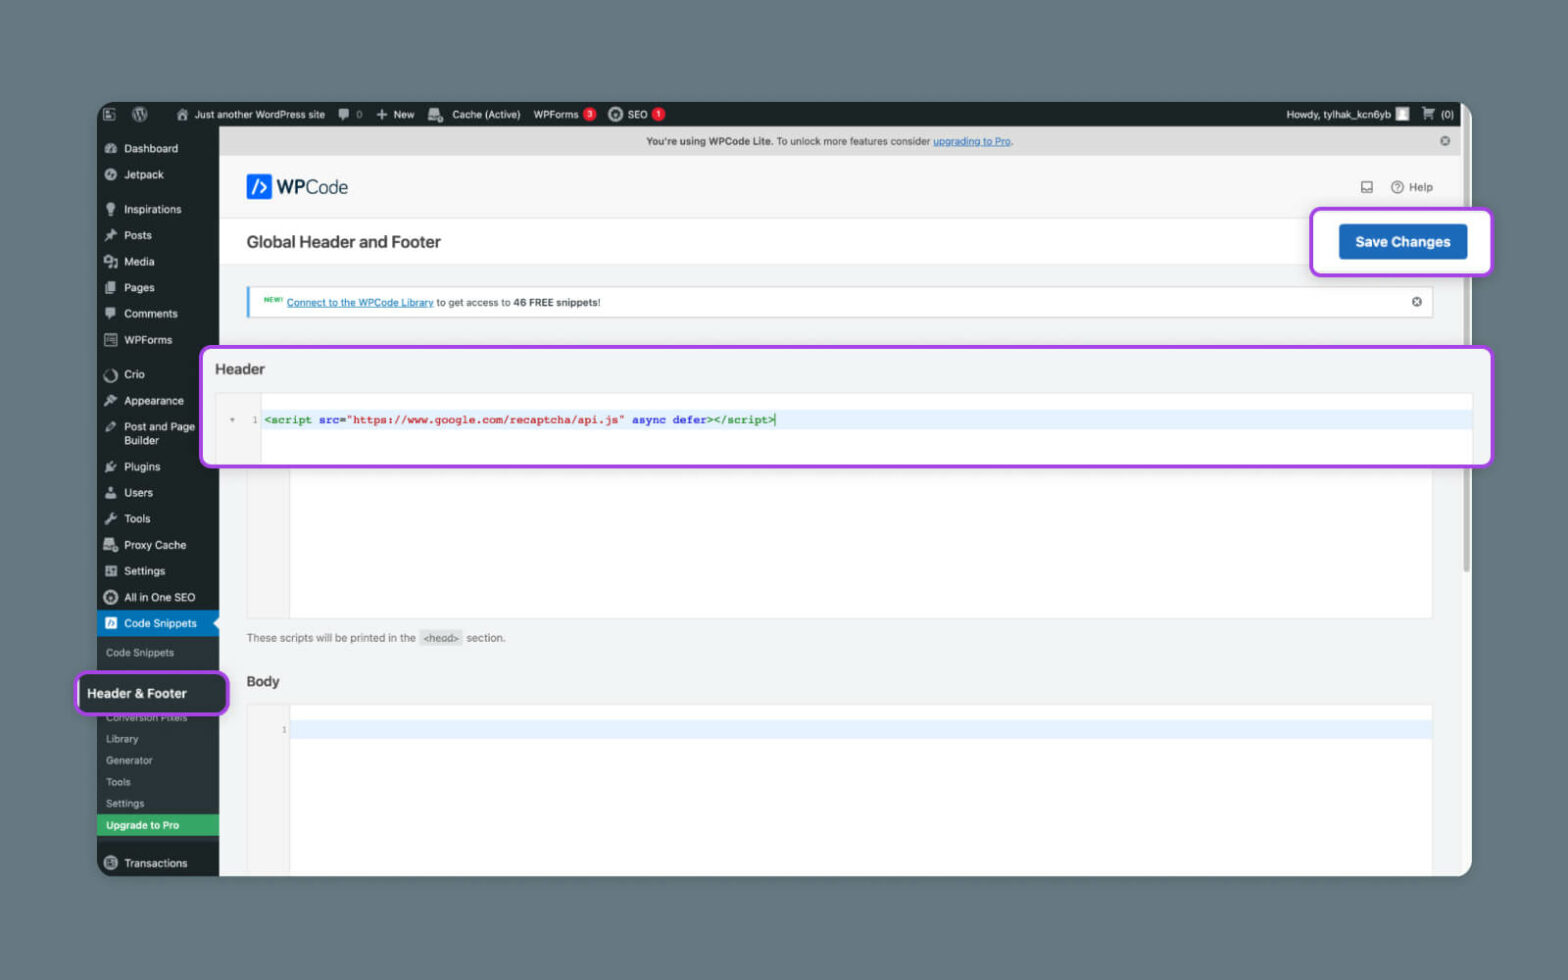Screen dimensions: 1568x980
Task: Toggle the admin menu collapse icon
Action: pos(110,114)
